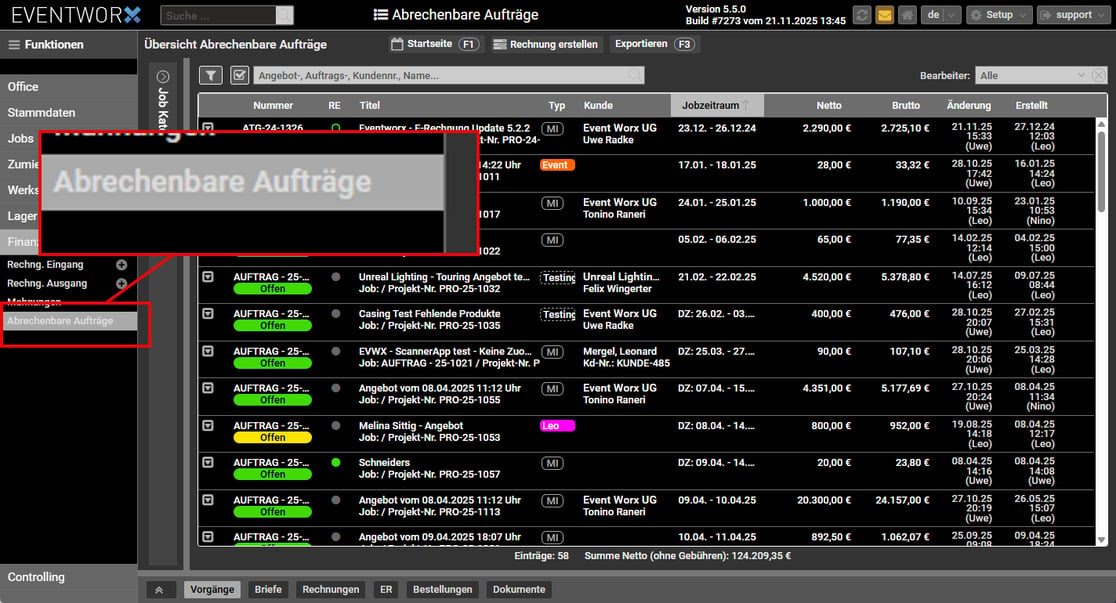Click the order search input field

click(x=440, y=76)
